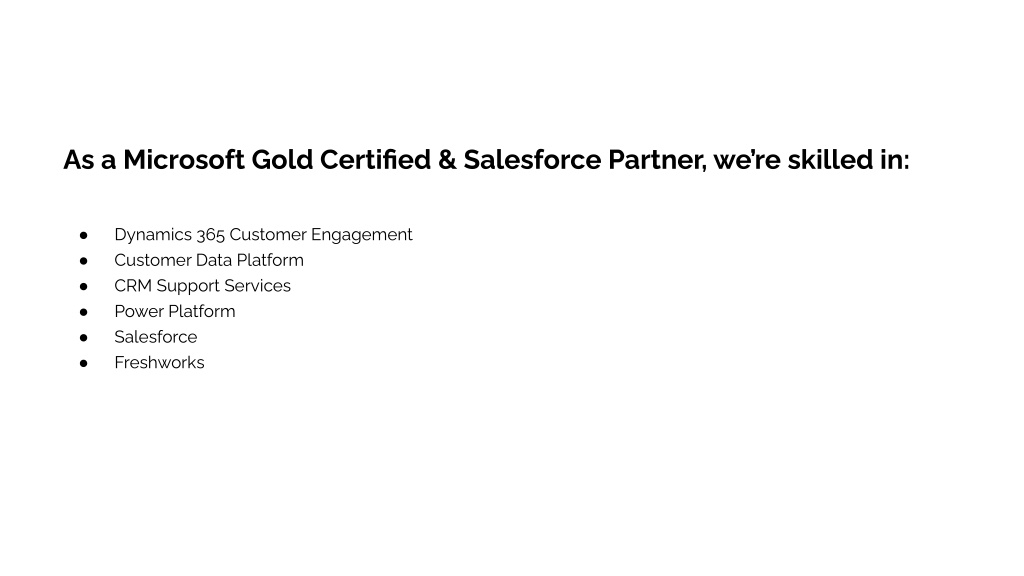Click the word "Microsoft" in the heading
Viewport: 1024px width, 576px height.
tap(184, 160)
